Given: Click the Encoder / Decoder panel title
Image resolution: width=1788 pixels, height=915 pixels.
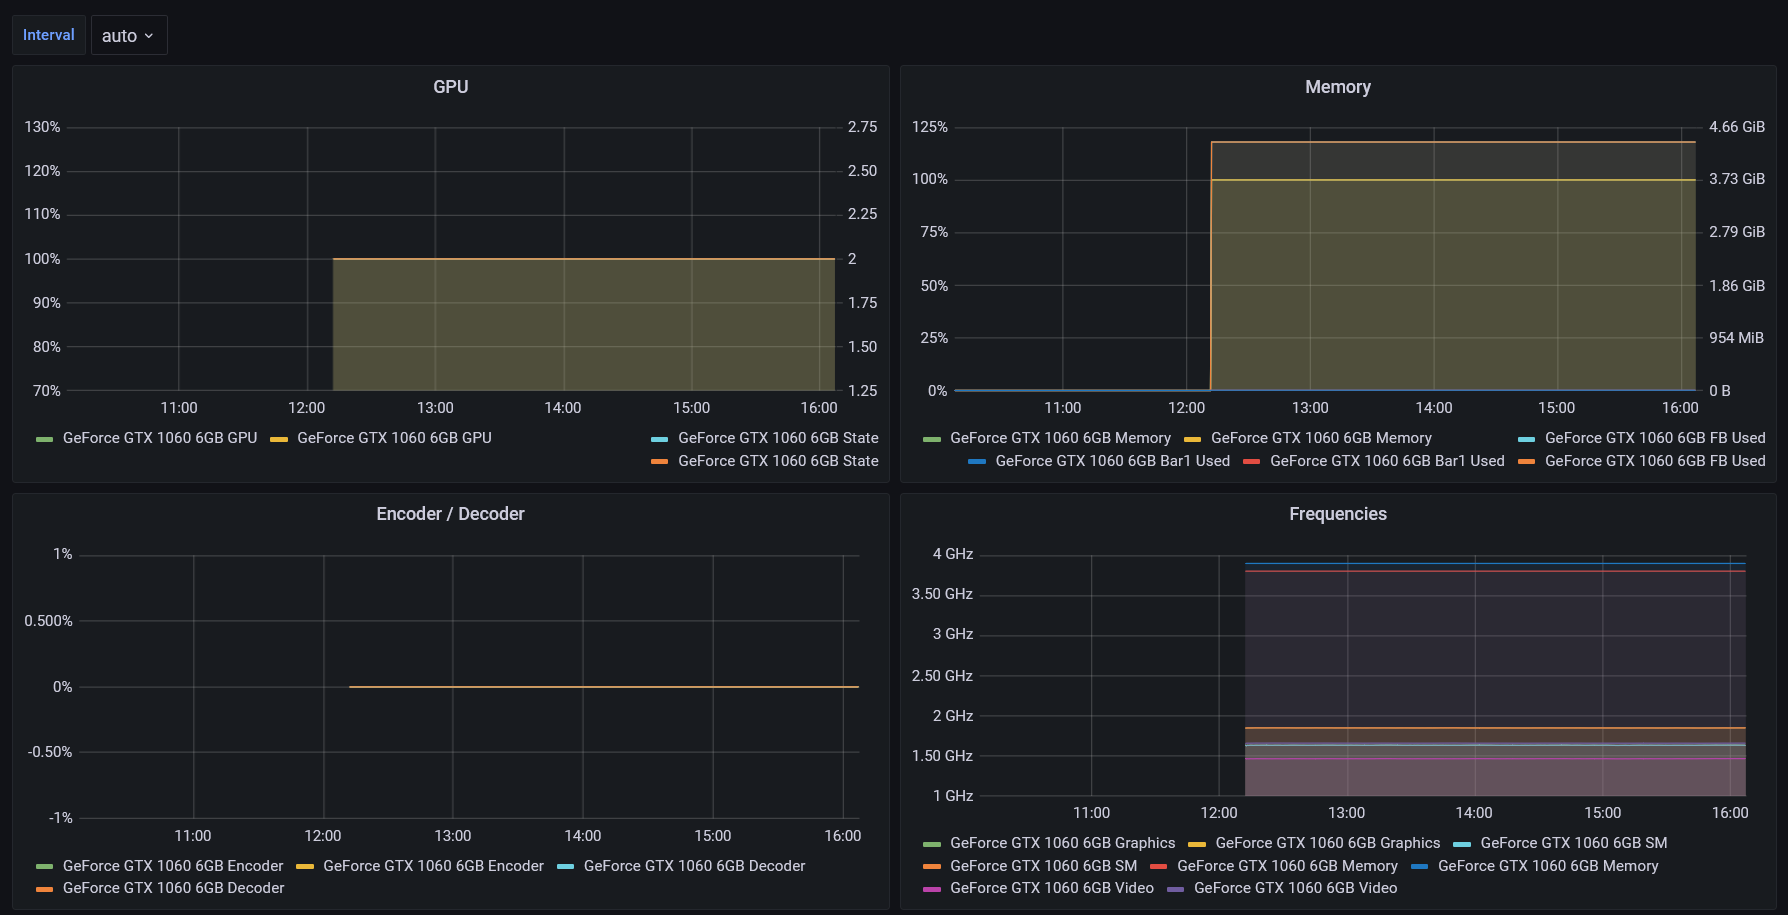Looking at the screenshot, I should tap(450, 514).
